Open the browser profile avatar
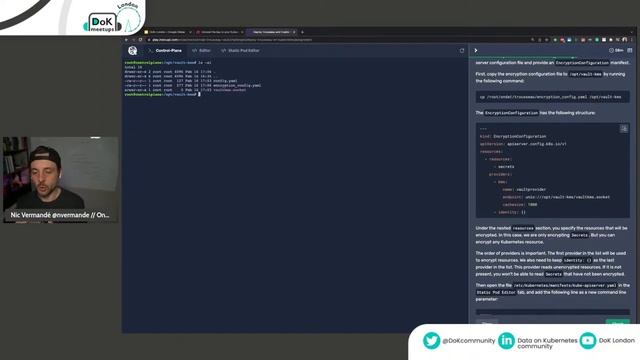Screen dimensions: 640x360 [x=624, y=40]
